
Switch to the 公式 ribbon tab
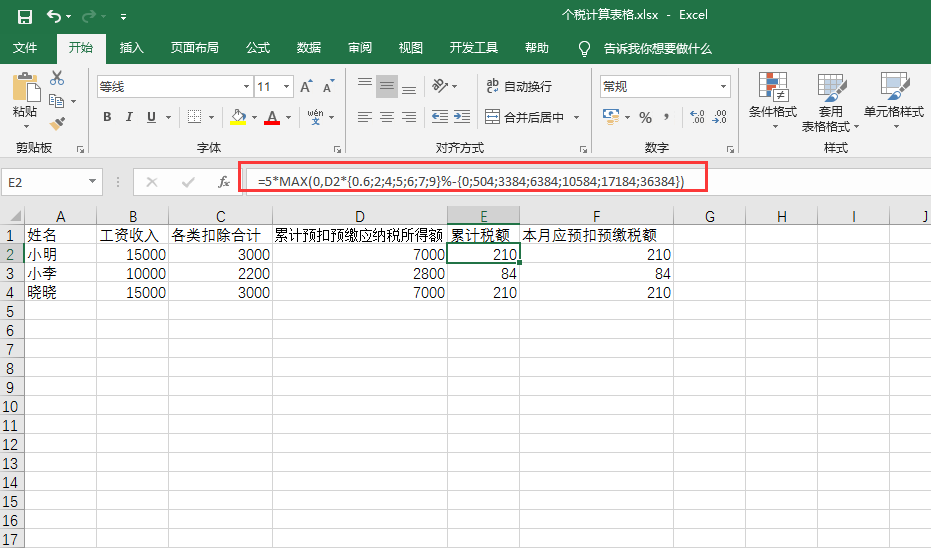click(258, 48)
